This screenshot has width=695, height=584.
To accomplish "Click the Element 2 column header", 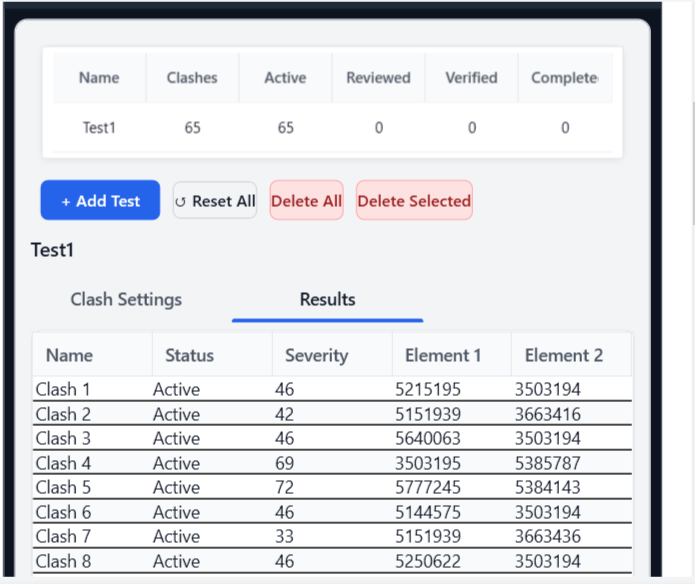I will [x=571, y=355].
